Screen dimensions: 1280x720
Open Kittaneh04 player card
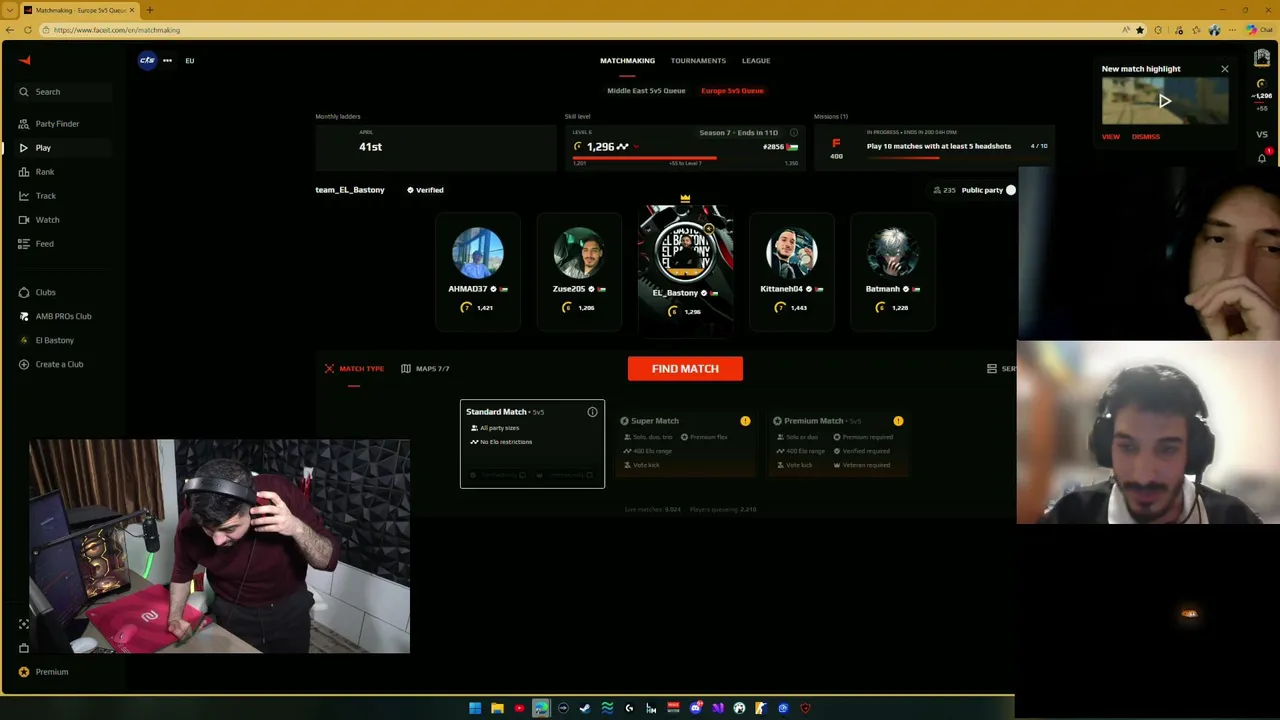(x=791, y=271)
